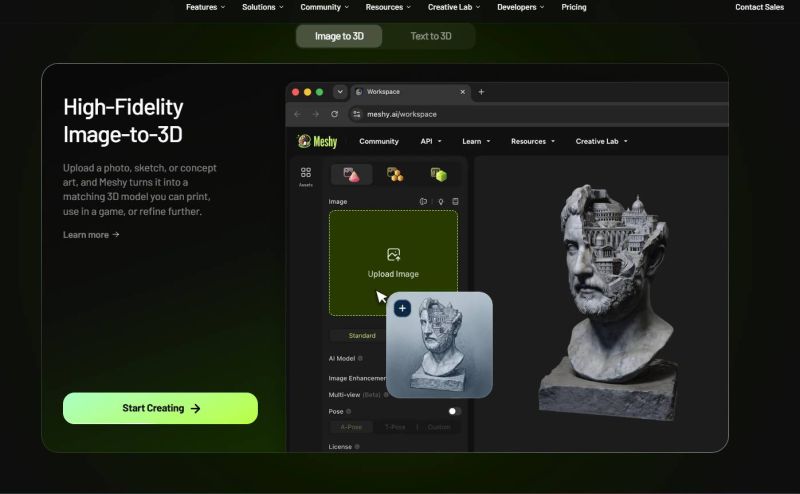Click the License label
Viewport: 800px width, 494px height.
340,447
